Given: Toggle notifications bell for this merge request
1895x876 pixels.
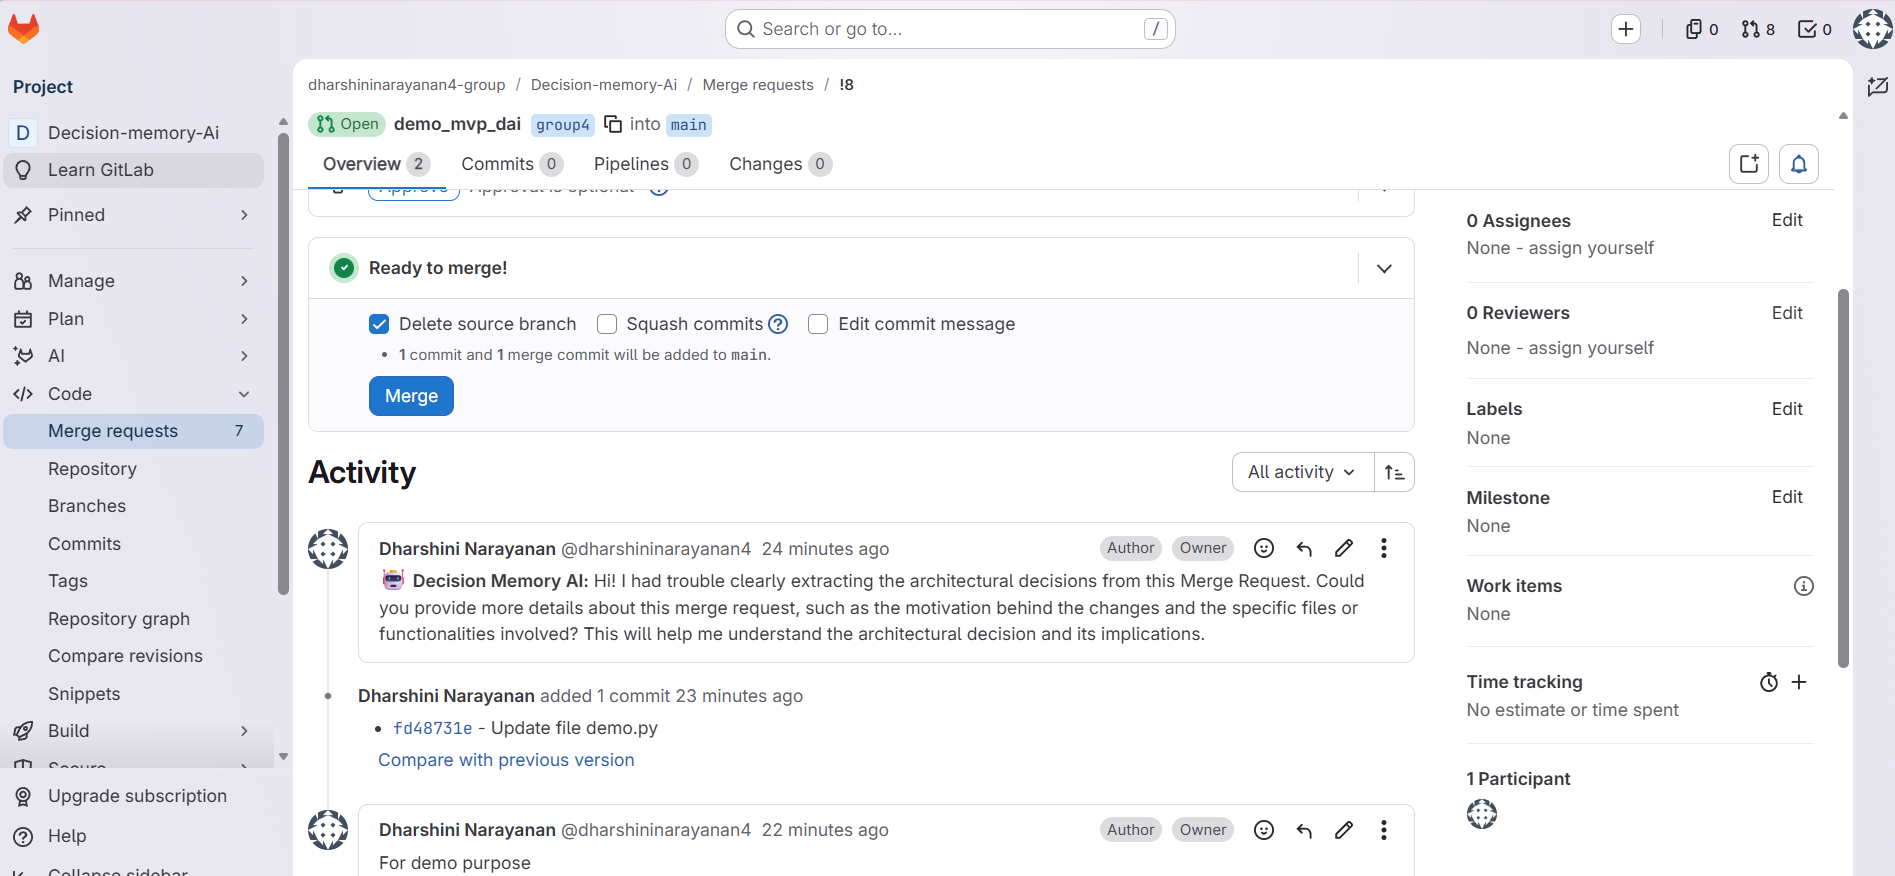Looking at the screenshot, I should 1799,164.
